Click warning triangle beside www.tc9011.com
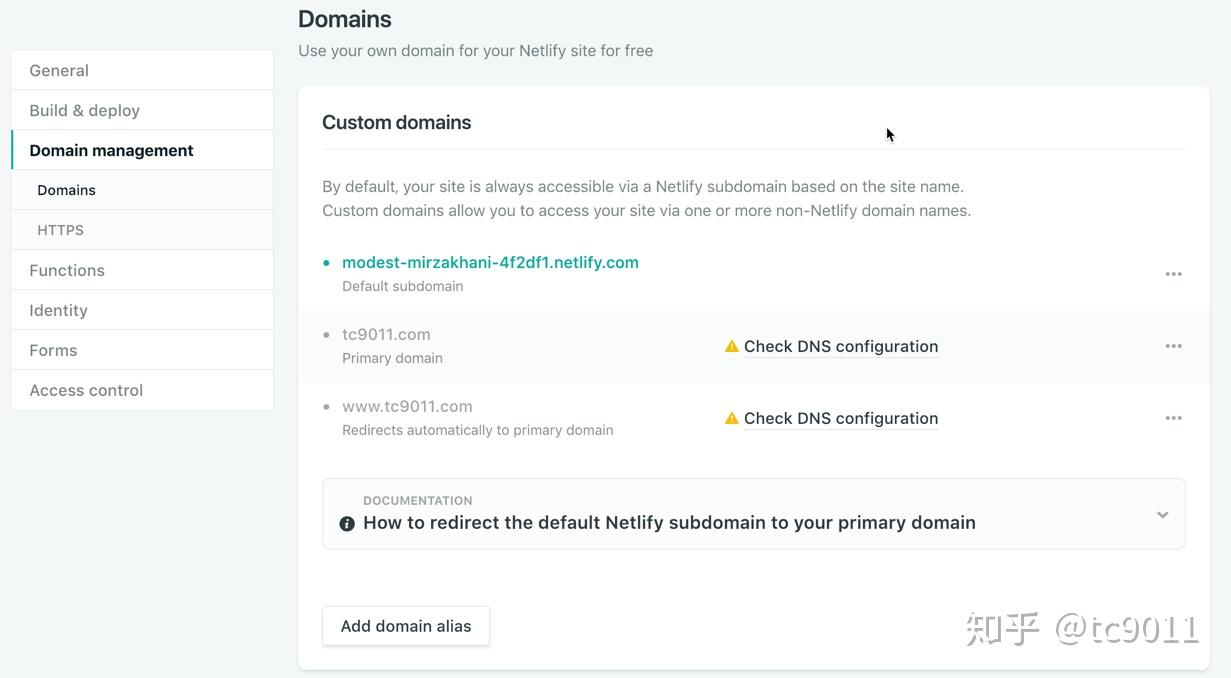 point(731,417)
